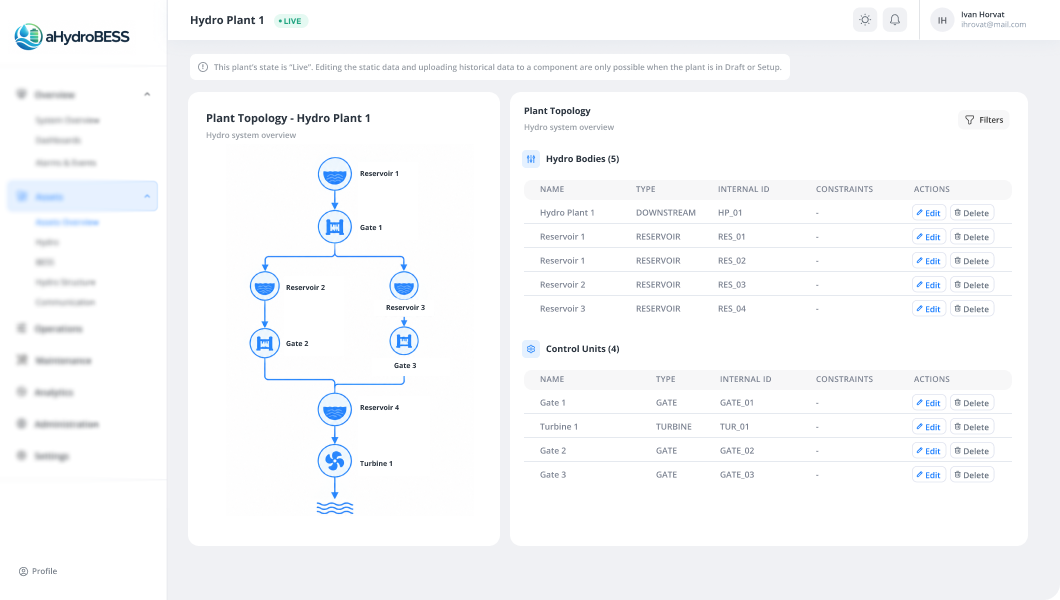Collapse the Overview section chevron in sidebar
Image resolution: width=1060 pixels, height=600 pixels.
[x=147, y=95]
